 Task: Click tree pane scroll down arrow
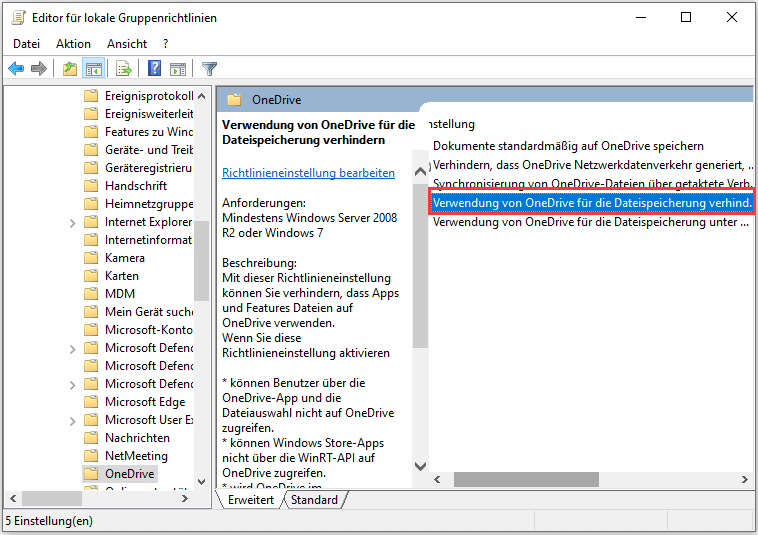pos(202,482)
